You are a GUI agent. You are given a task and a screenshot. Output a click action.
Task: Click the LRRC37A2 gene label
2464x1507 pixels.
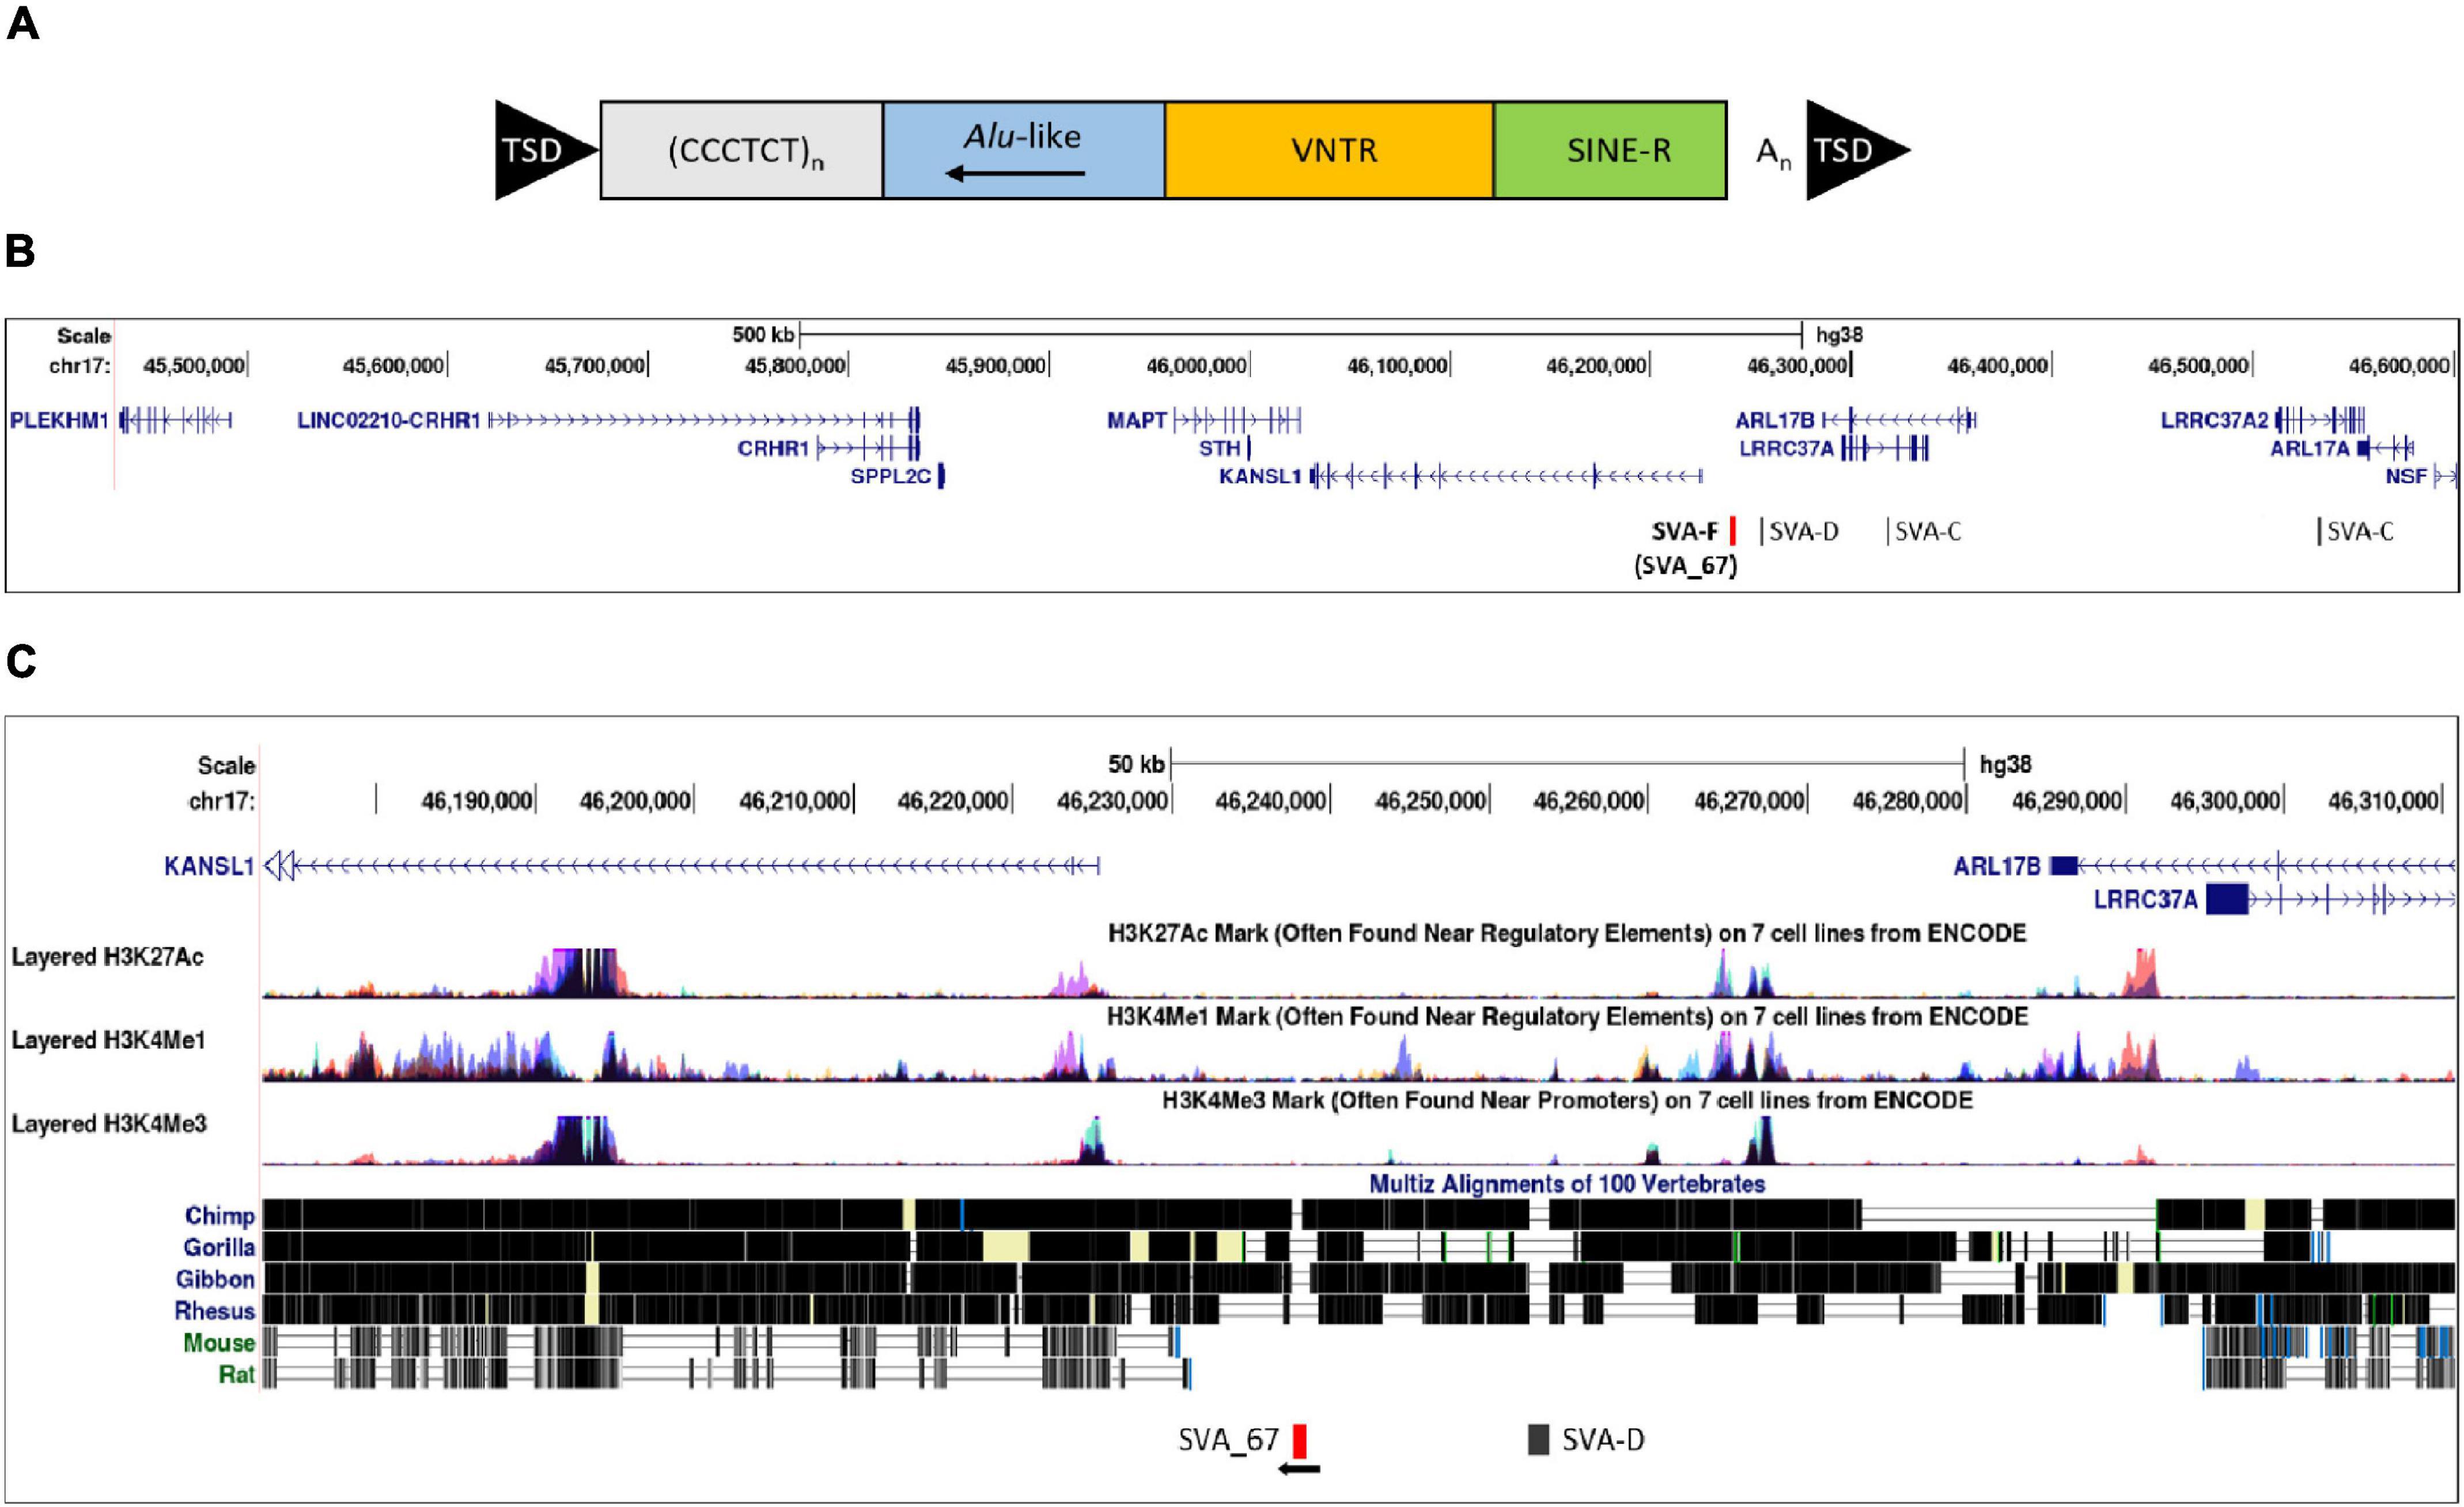coord(2215,420)
